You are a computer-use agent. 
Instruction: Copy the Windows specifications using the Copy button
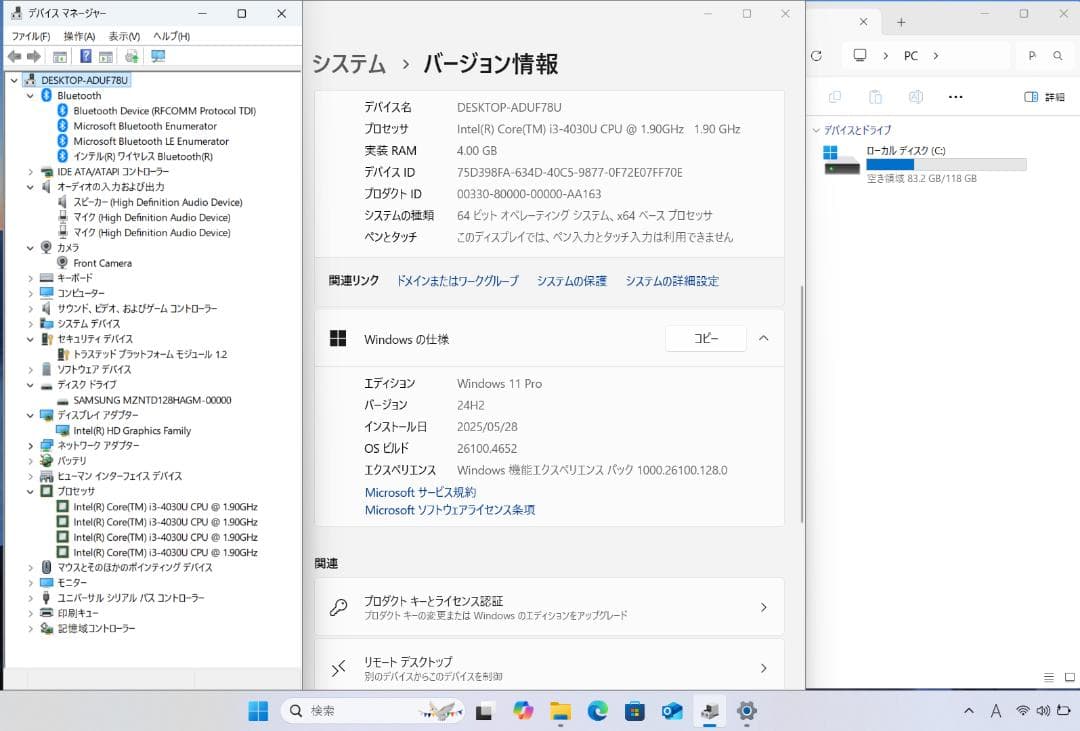tap(705, 338)
